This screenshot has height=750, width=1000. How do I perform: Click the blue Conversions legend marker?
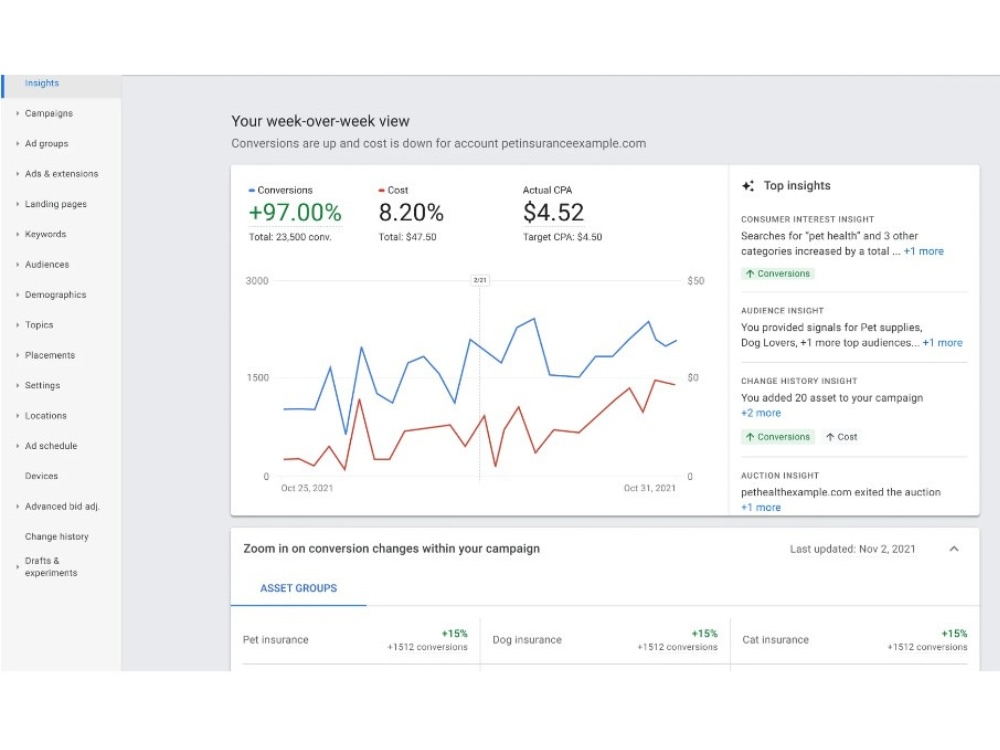coord(252,190)
